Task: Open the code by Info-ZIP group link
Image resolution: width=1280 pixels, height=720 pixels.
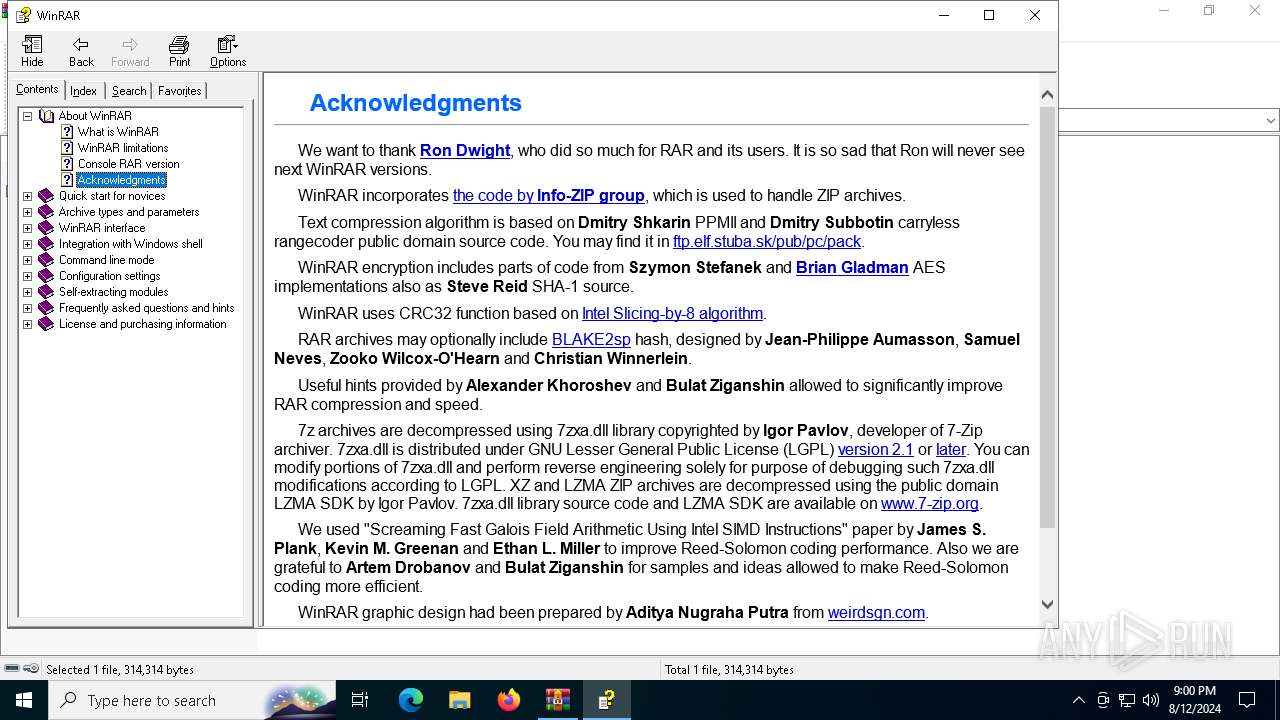Action: pos(549,195)
